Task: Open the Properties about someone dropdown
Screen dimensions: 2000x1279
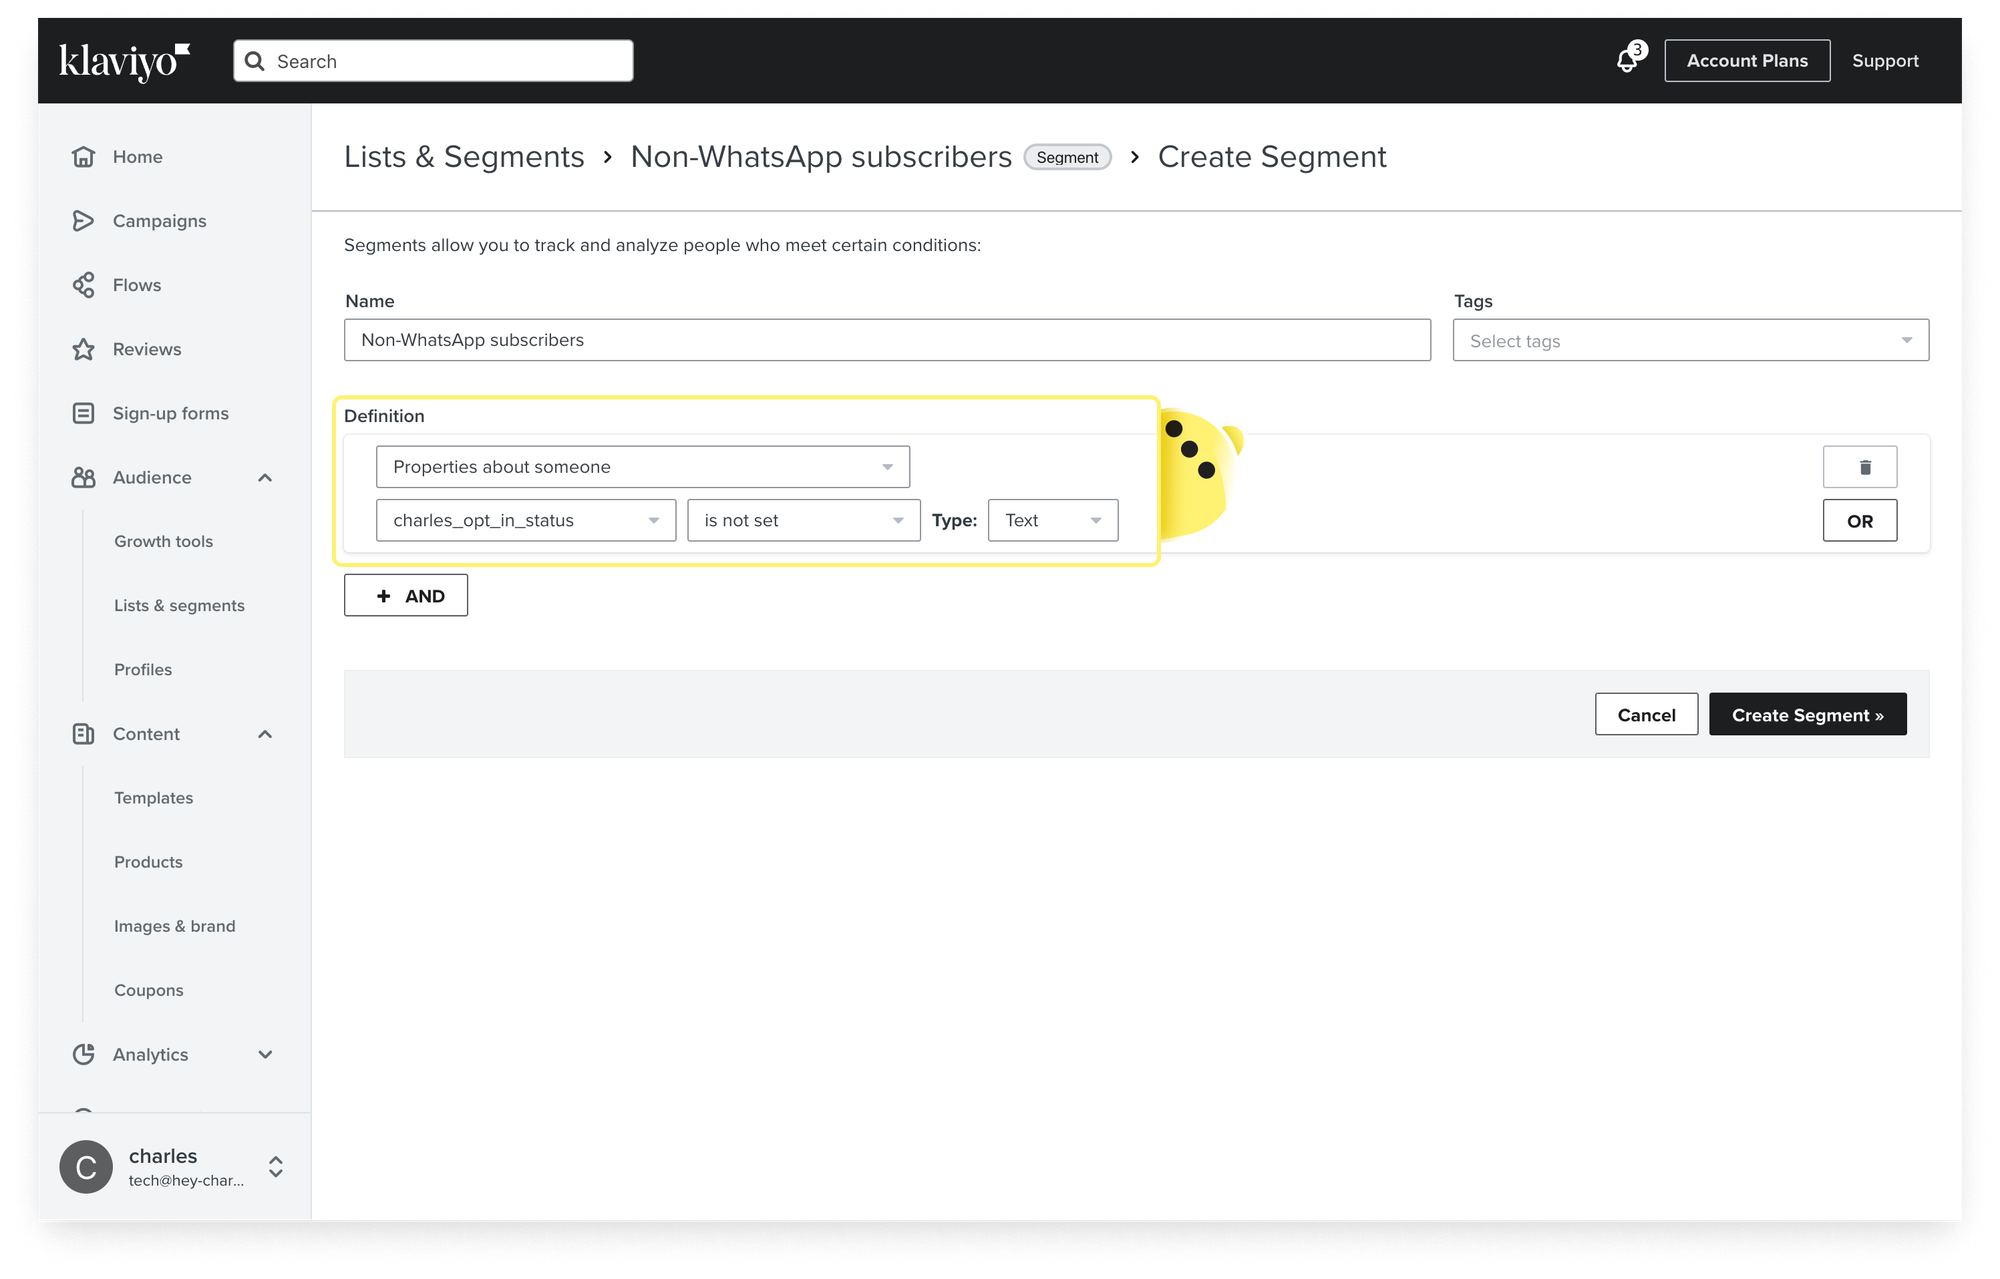Action: point(641,467)
